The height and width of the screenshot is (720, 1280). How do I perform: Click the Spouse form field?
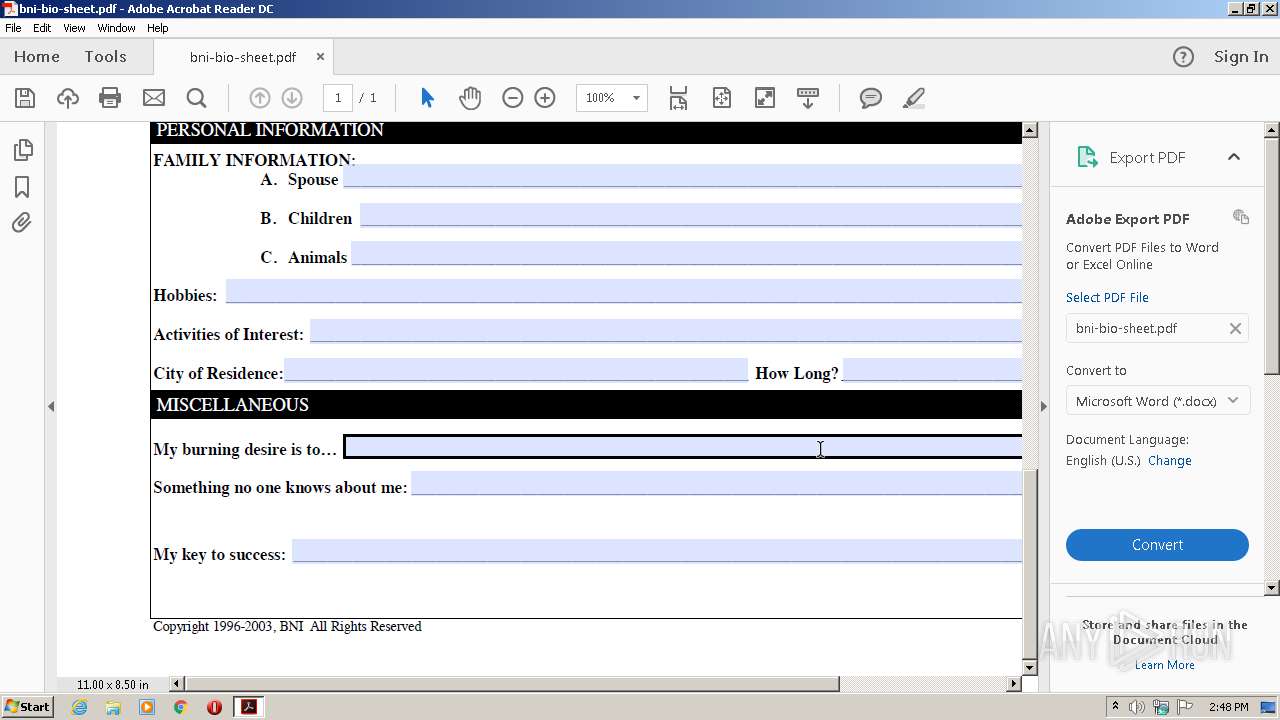coord(683,176)
